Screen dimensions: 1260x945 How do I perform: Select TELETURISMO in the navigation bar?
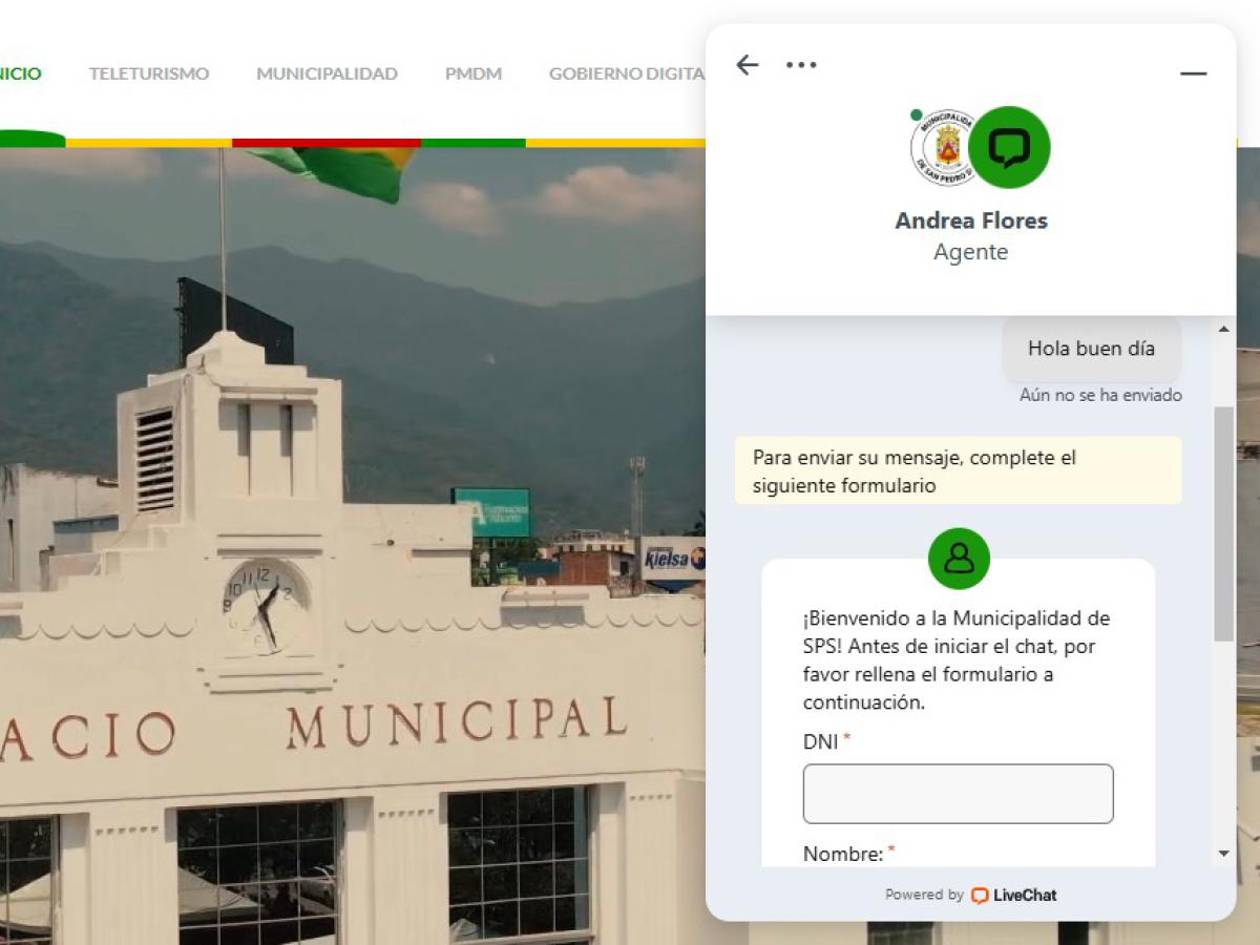click(148, 73)
